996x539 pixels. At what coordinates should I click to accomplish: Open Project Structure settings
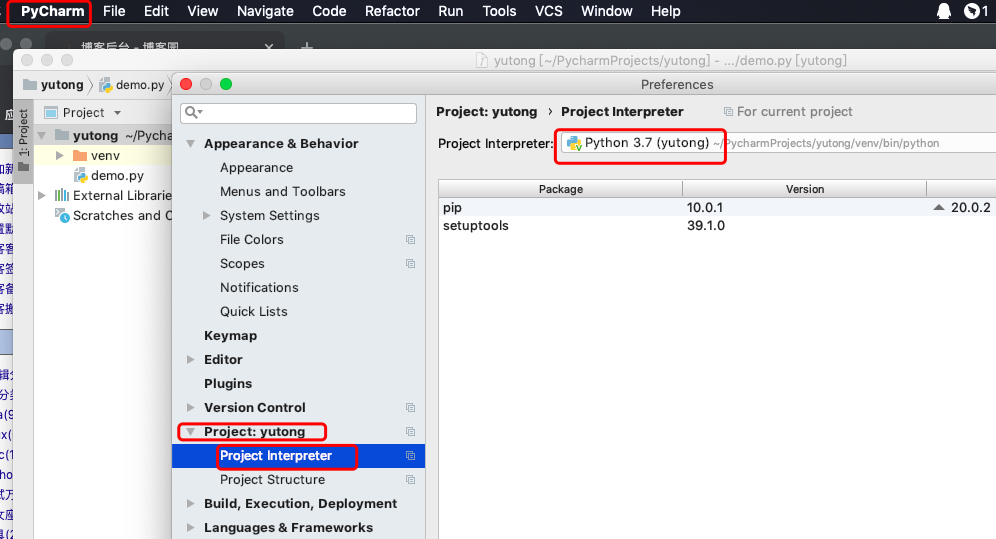coord(273,480)
